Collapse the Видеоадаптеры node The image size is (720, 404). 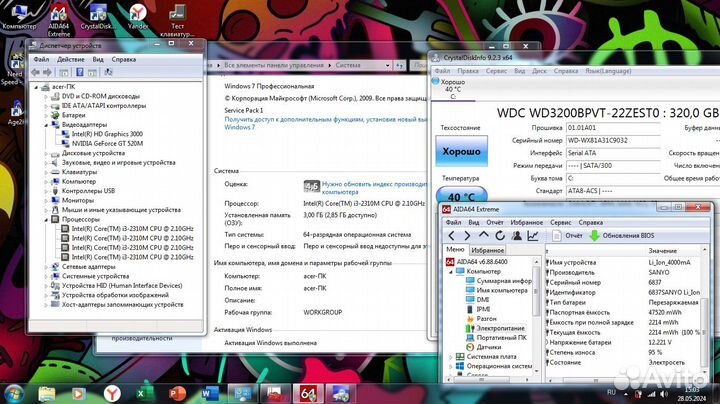(46, 125)
